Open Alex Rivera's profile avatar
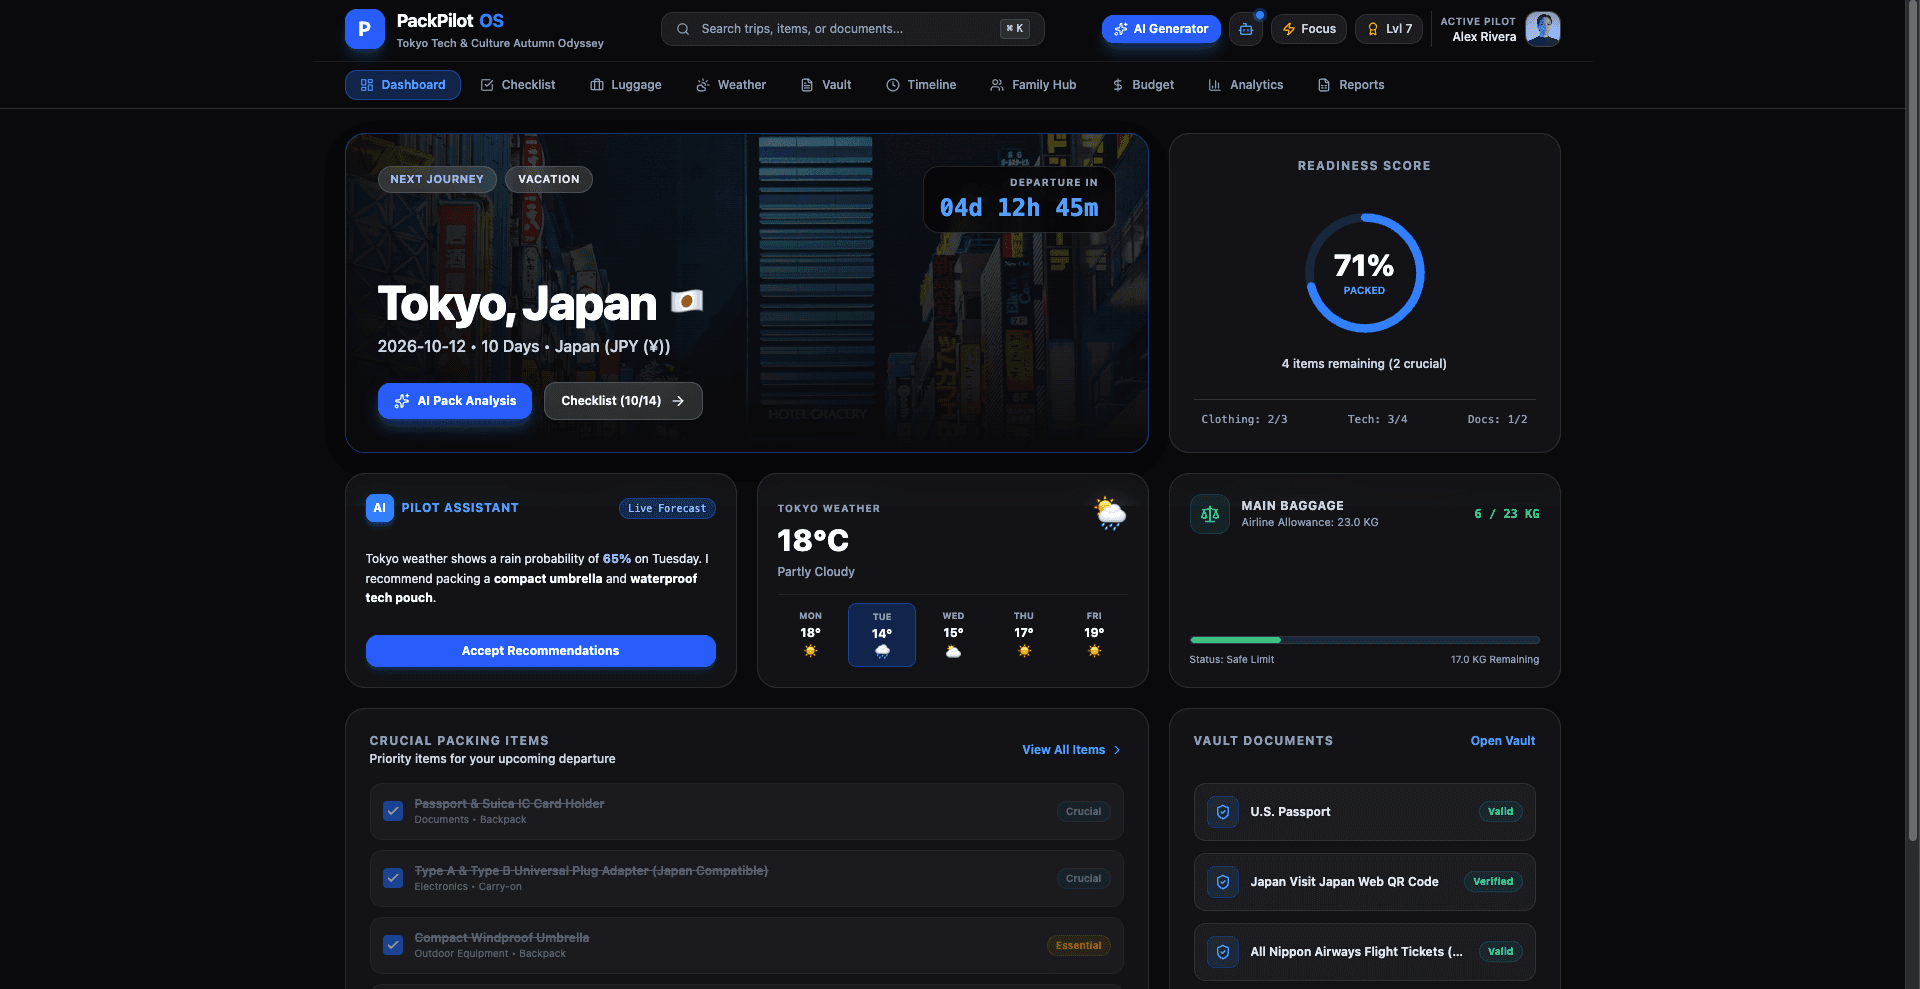This screenshot has width=1920, height=989. [1543, 29]
